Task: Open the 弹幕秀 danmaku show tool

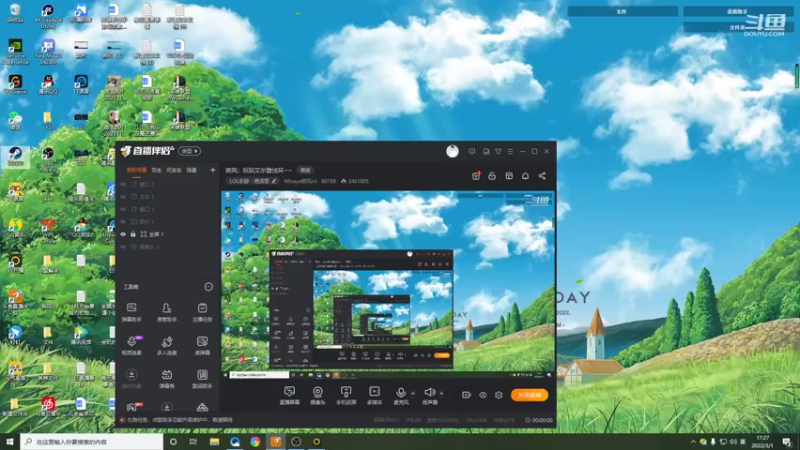Action: point(167,379)
